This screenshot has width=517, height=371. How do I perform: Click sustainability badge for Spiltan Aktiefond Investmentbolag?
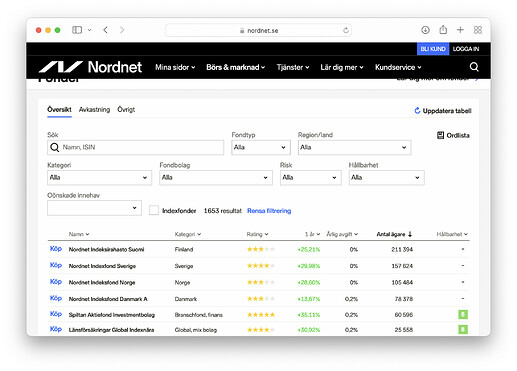(463, 314)
